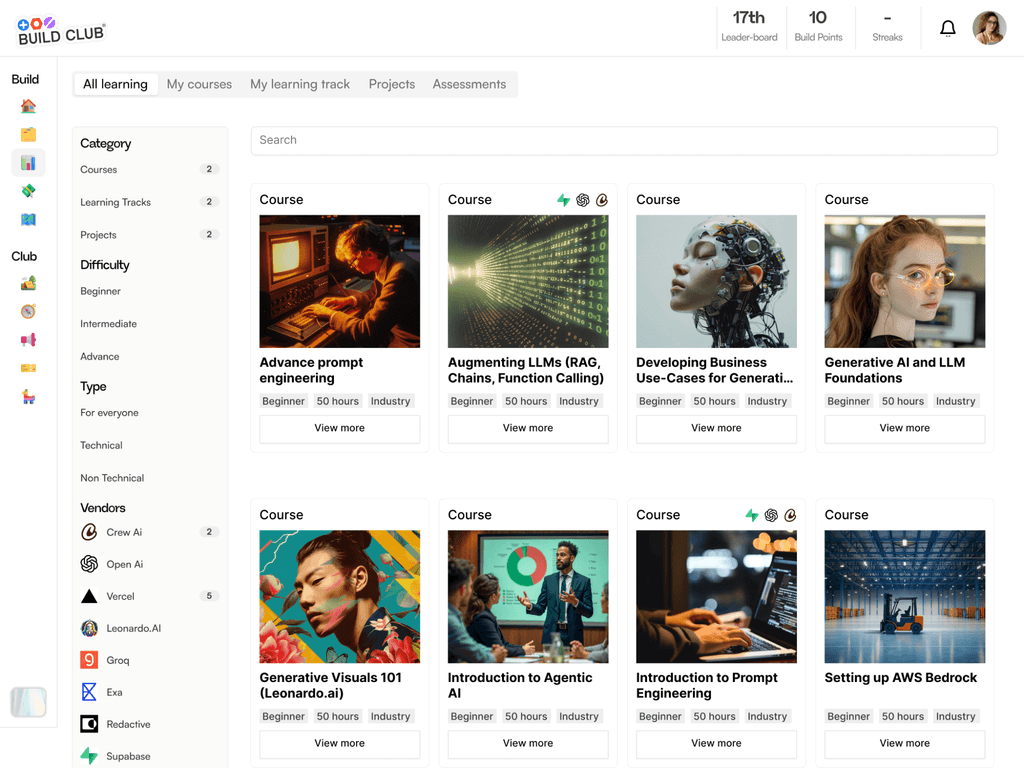1024x768 pixels.
Task: Open the Assessments tab
Action: pyautogui.click(x=469, y=84)
